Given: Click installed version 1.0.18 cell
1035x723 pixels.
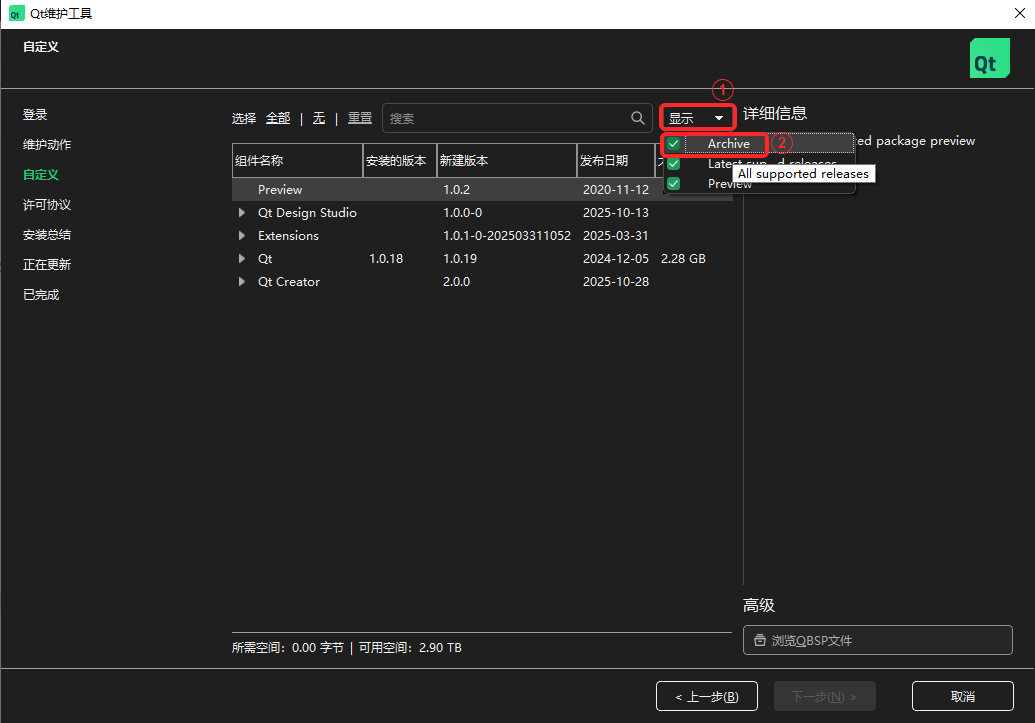Looking at the screenshot, I should click(x=385, y=259).
